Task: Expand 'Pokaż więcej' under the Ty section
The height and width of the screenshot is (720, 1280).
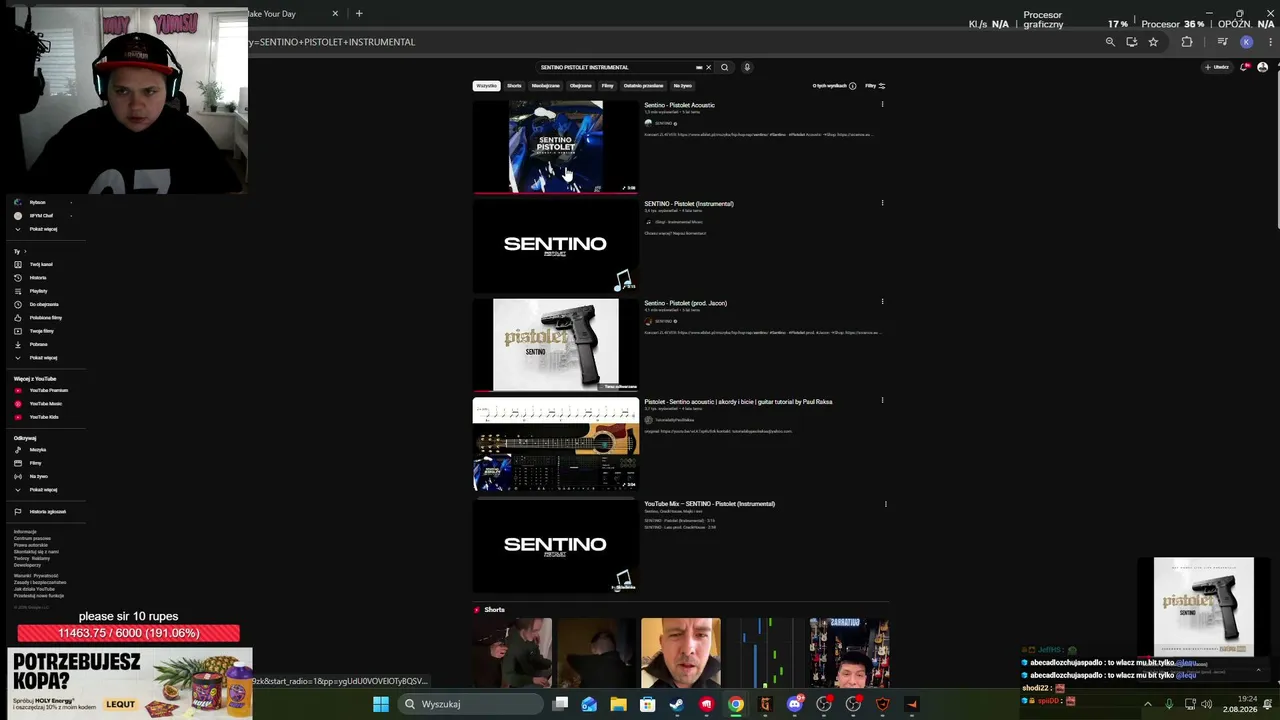Action: point(43,357)
